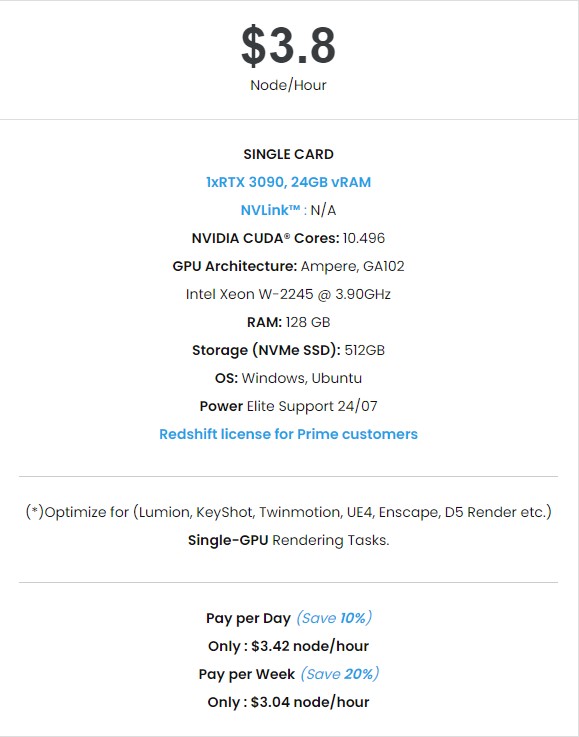Open the 1xRTX 3090, 24GB vRAM link
The width and height of the screenshot is (579, 737).
(289, 182)
